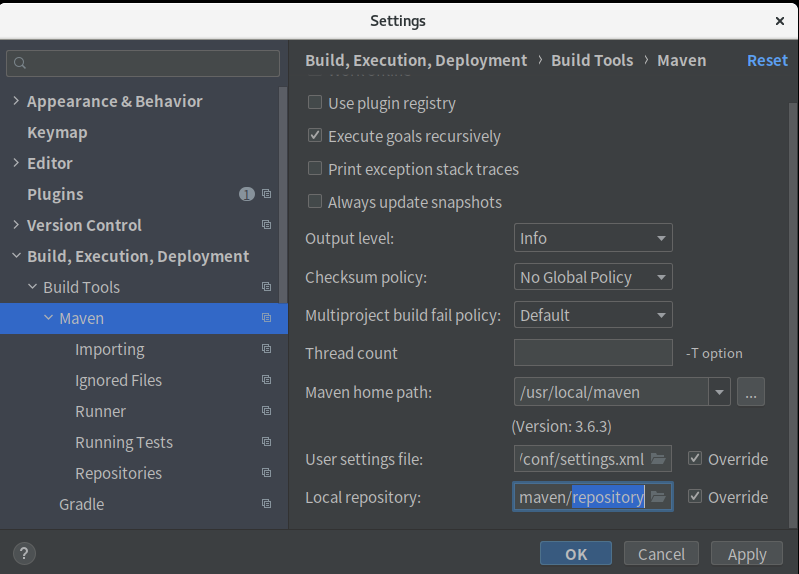799x574 pixels.
Task: Toggle Execute goals recursively checkbox
Action: [x=315, y=136]
